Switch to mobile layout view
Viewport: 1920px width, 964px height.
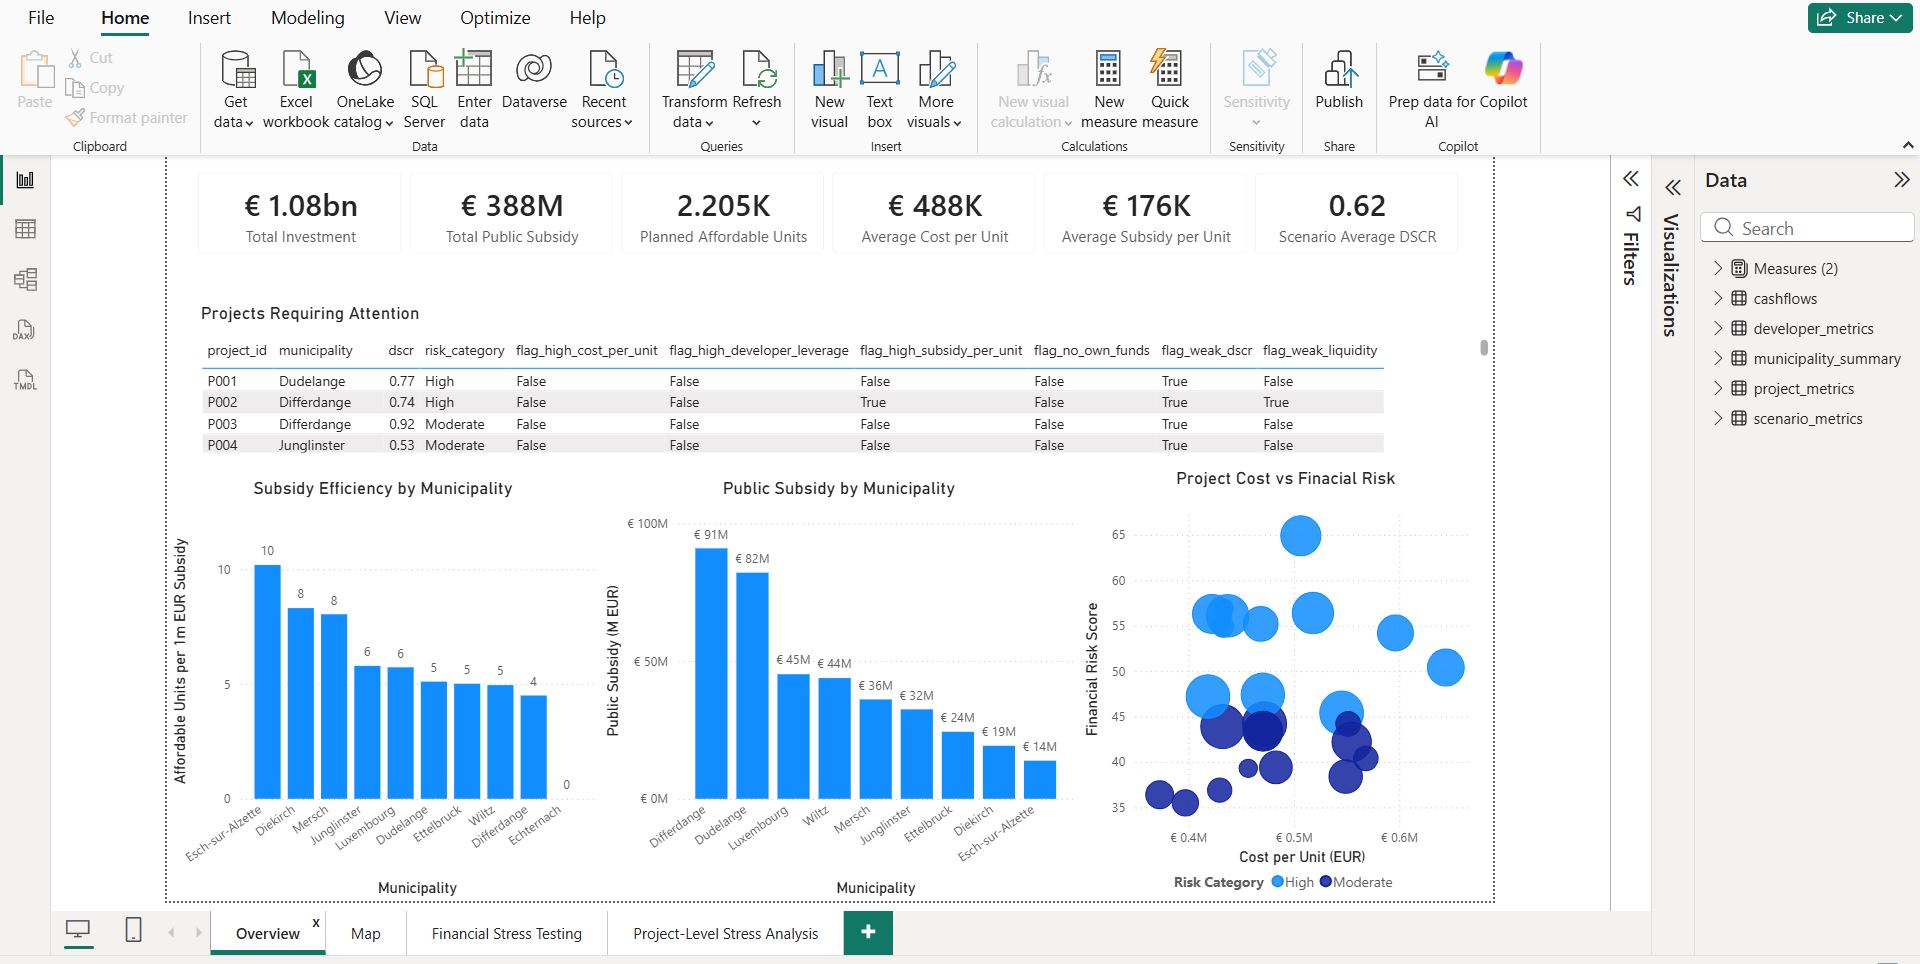pyautogui.click(x=133, y=931)
